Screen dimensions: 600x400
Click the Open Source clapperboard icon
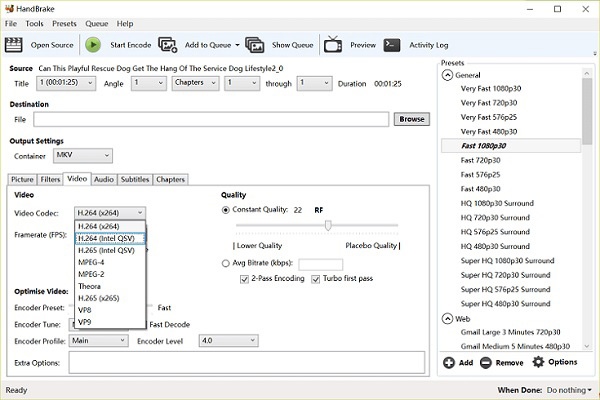[13, 45]
